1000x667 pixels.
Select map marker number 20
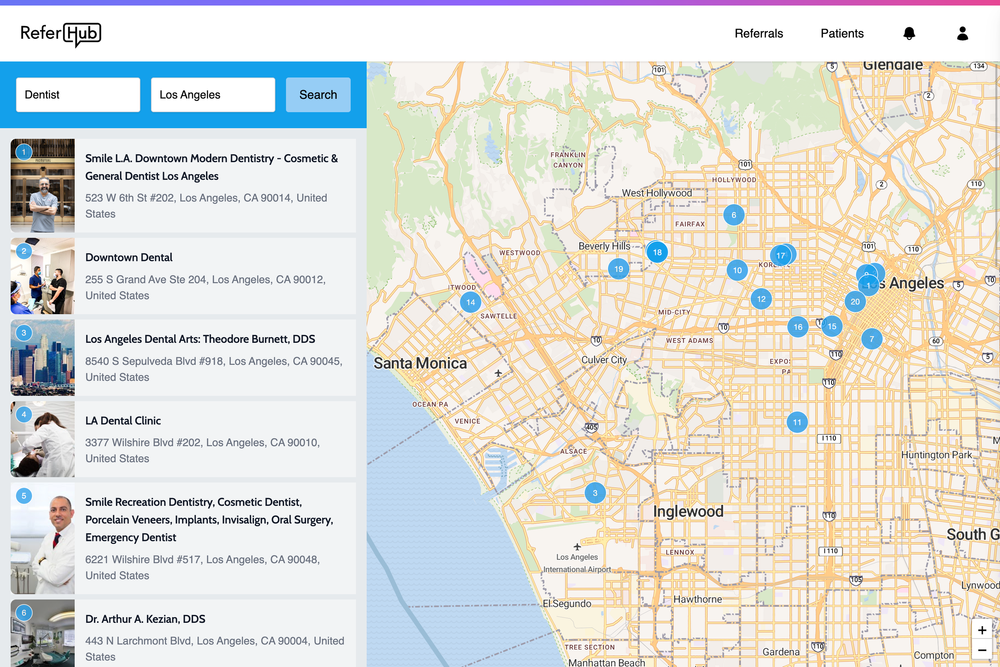(855, 302)
